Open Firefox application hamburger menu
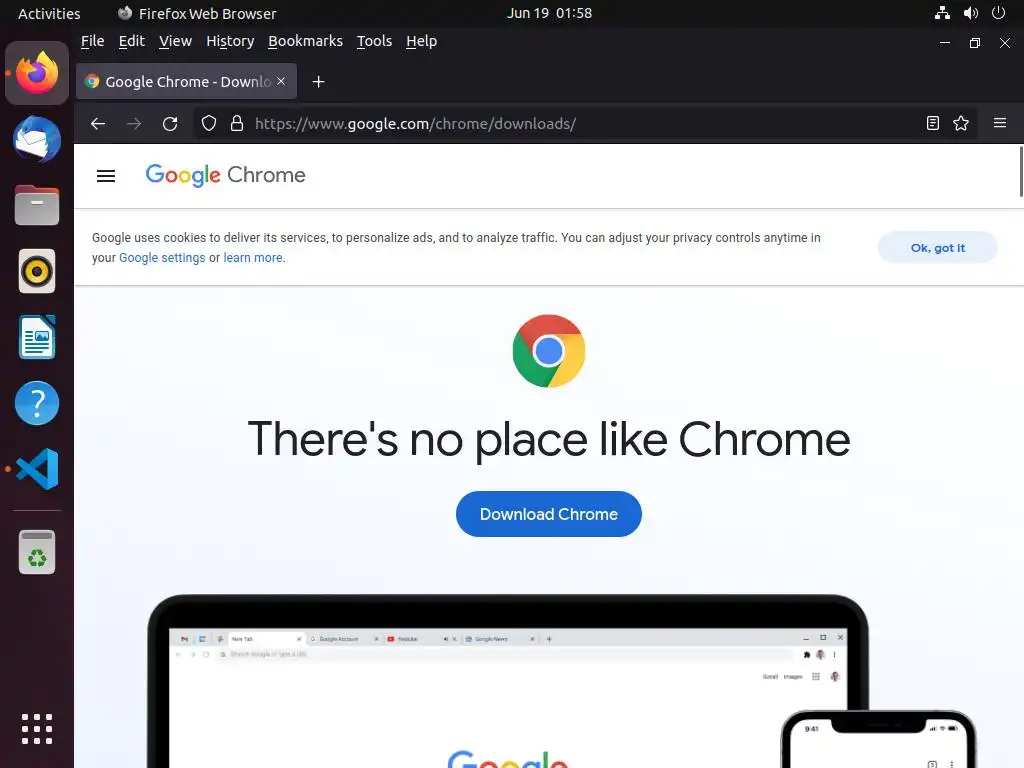Viewport: 1024px width, 768px height. (999, 123)
